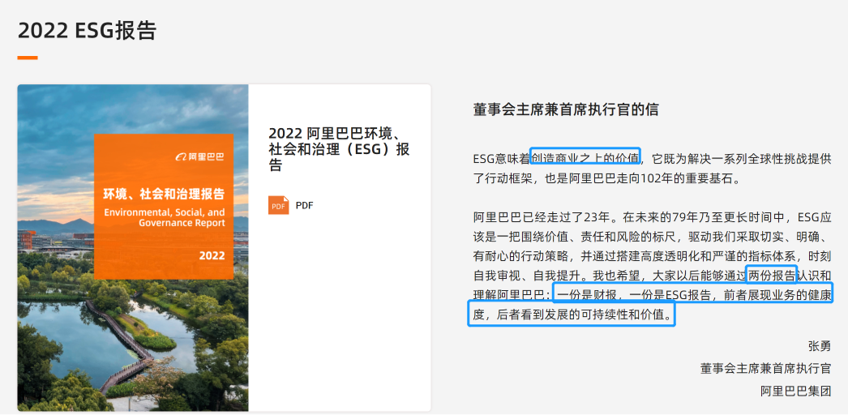The height and width of the screenshot is (415, 848).
Task: Select the 董事会主席兼首席执行官 signature title
Action: [766, 368]
